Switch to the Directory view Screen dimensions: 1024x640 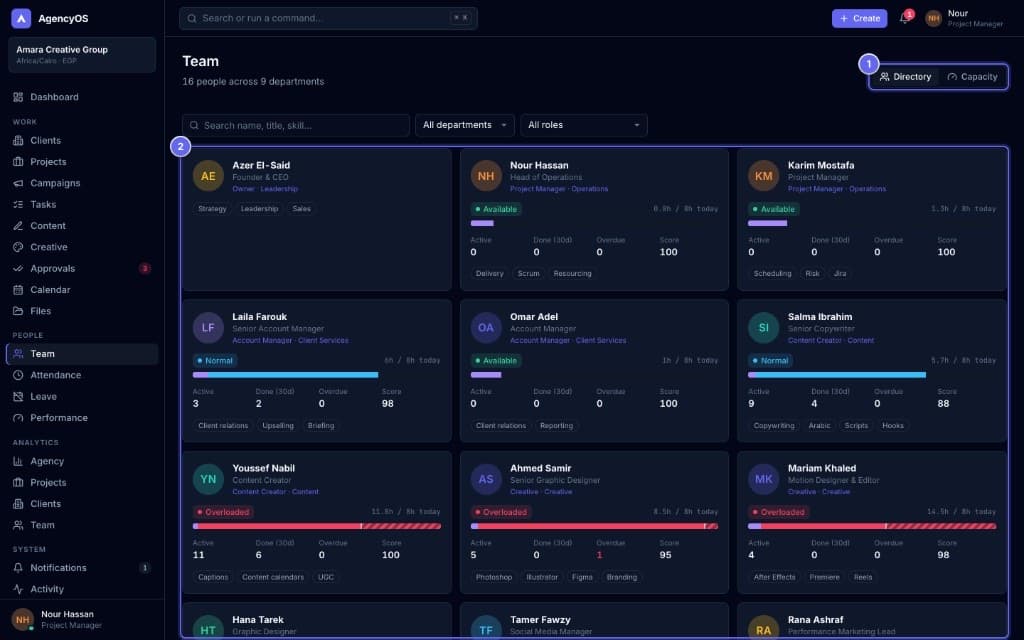(904, 76)
